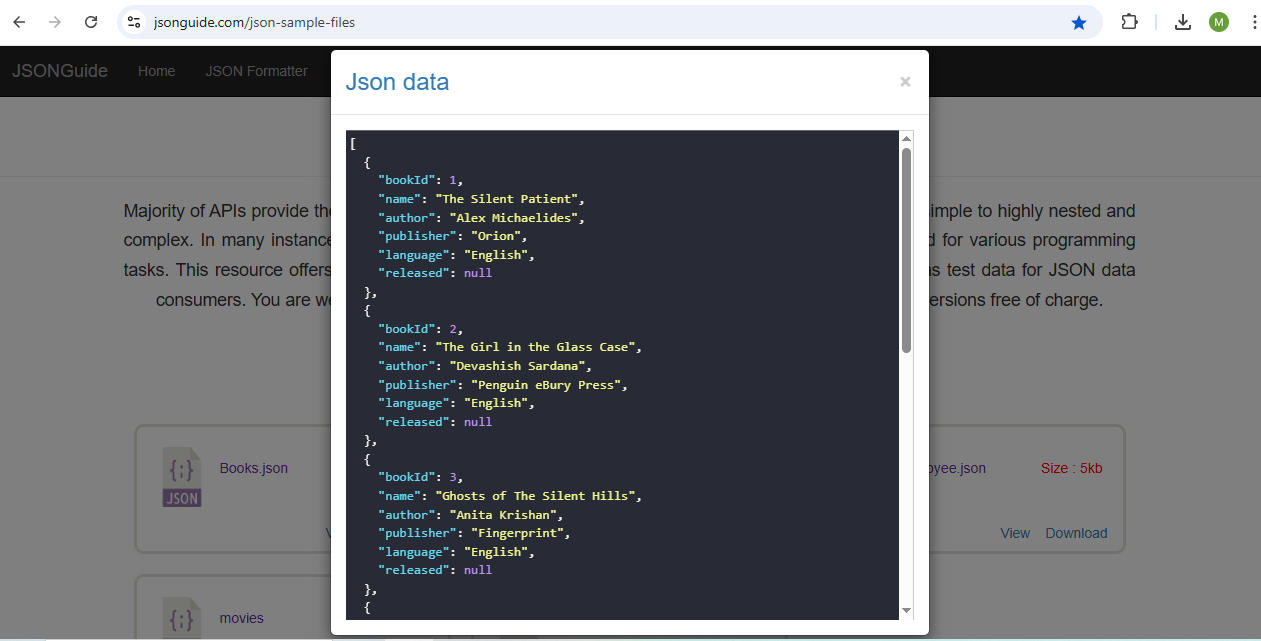Close the Json data dialog
Viewport: 1261px width, 641px height.
(x=905, y=82)
